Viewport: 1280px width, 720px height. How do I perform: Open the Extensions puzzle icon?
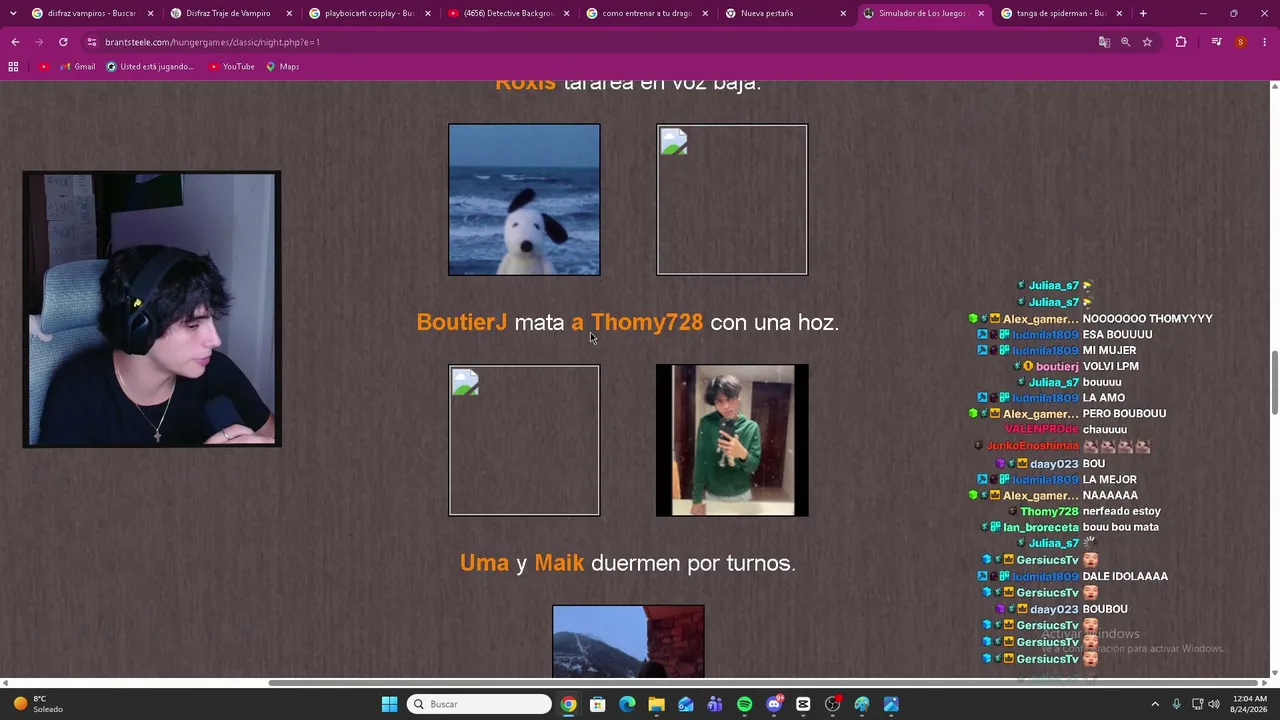click(x=1181, y=42)
